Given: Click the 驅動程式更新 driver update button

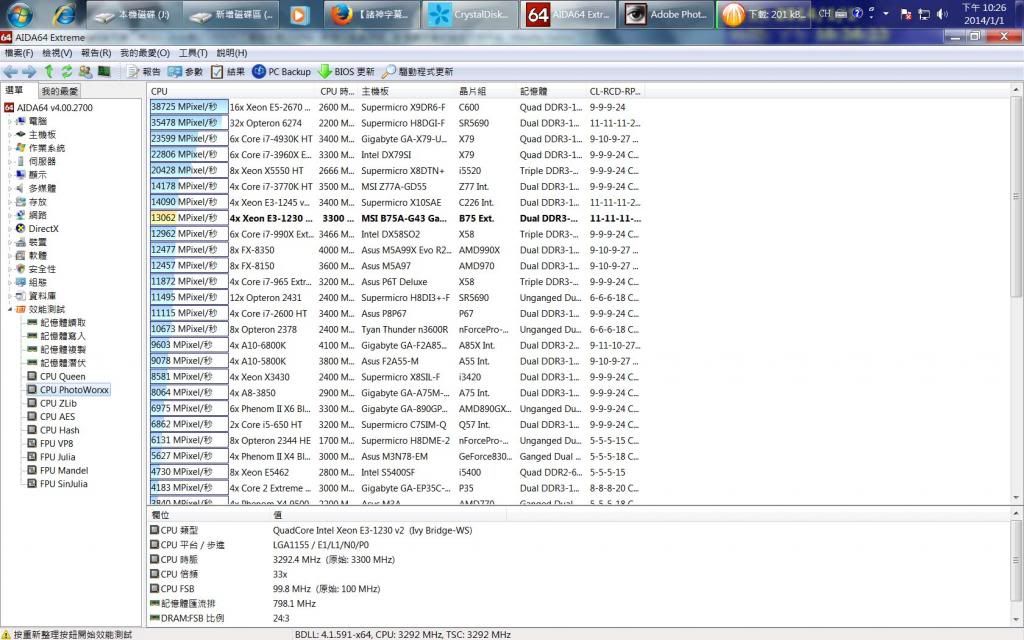Looking at the screenshot, I should coord(417,72).
